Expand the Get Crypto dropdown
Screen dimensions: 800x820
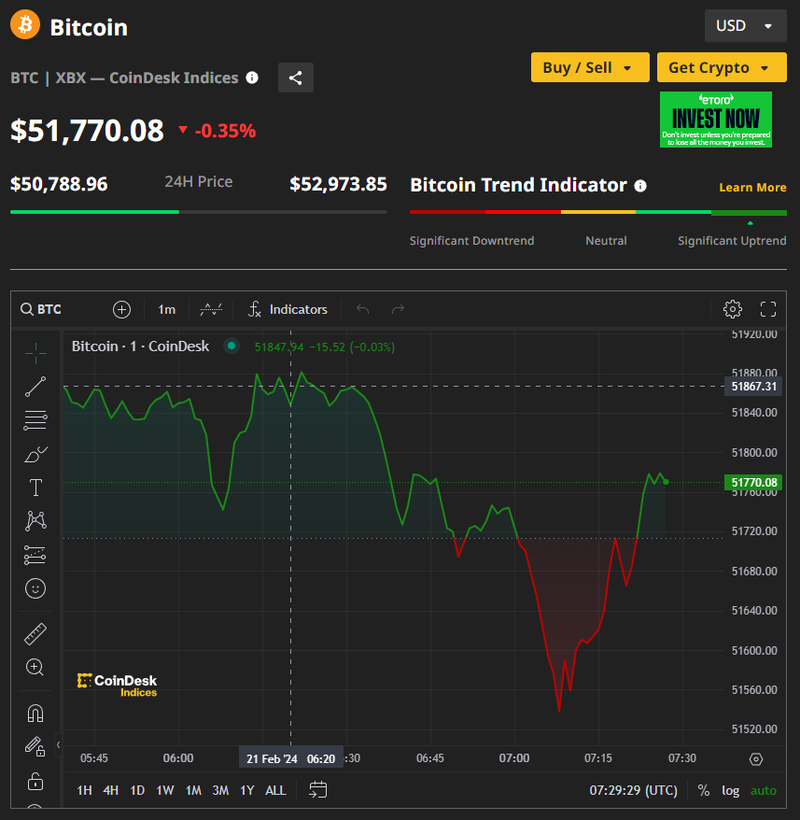tap(721, 67)
